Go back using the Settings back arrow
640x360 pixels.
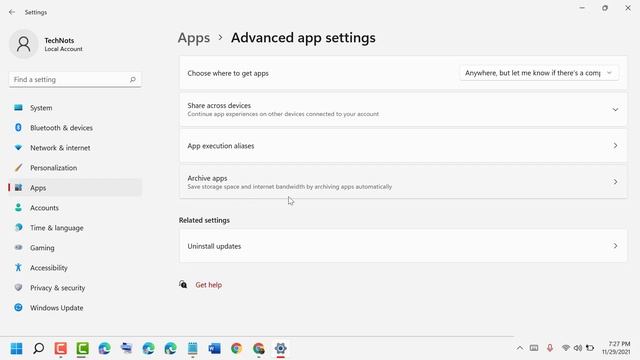tap(12, 12)
